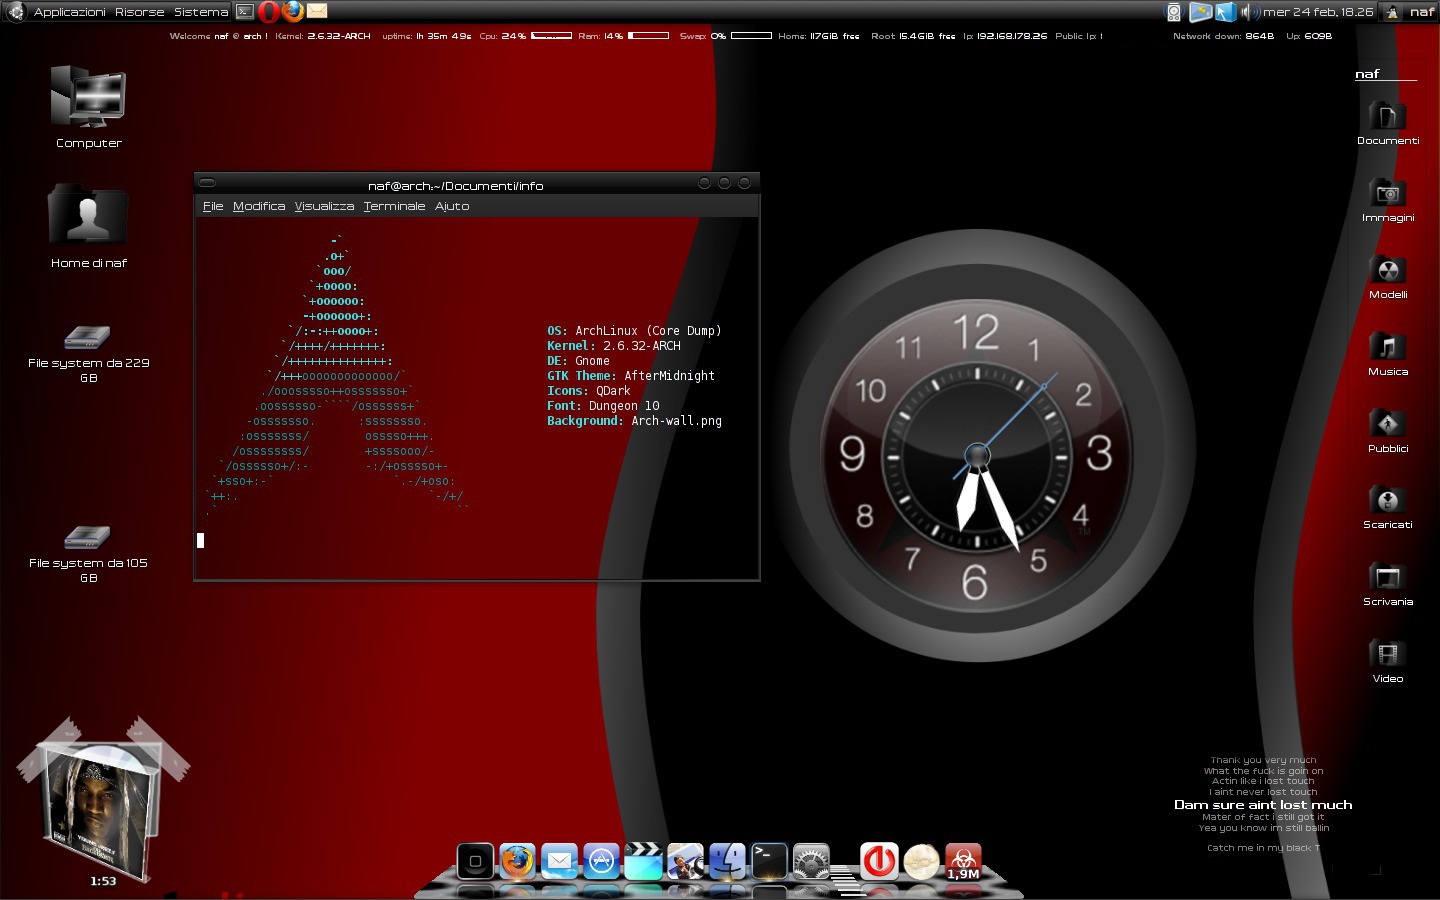The width and height of the screenshot is (1440, 900).
Task: Click the 'Dam sure aint lost much' lyric line
Action: point(1263,804)
